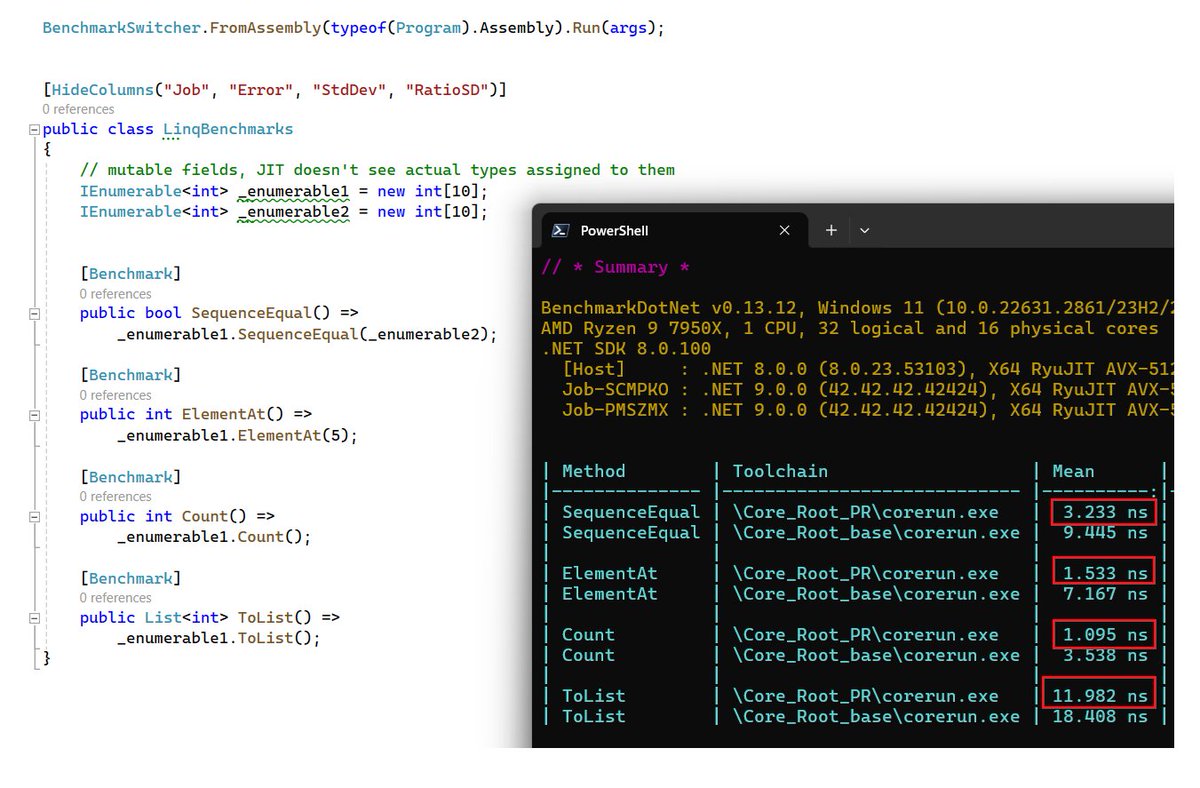Viewport: 1200px width, 788px height.
Task: Collapse the ToList method body
Action: (33, 617)
